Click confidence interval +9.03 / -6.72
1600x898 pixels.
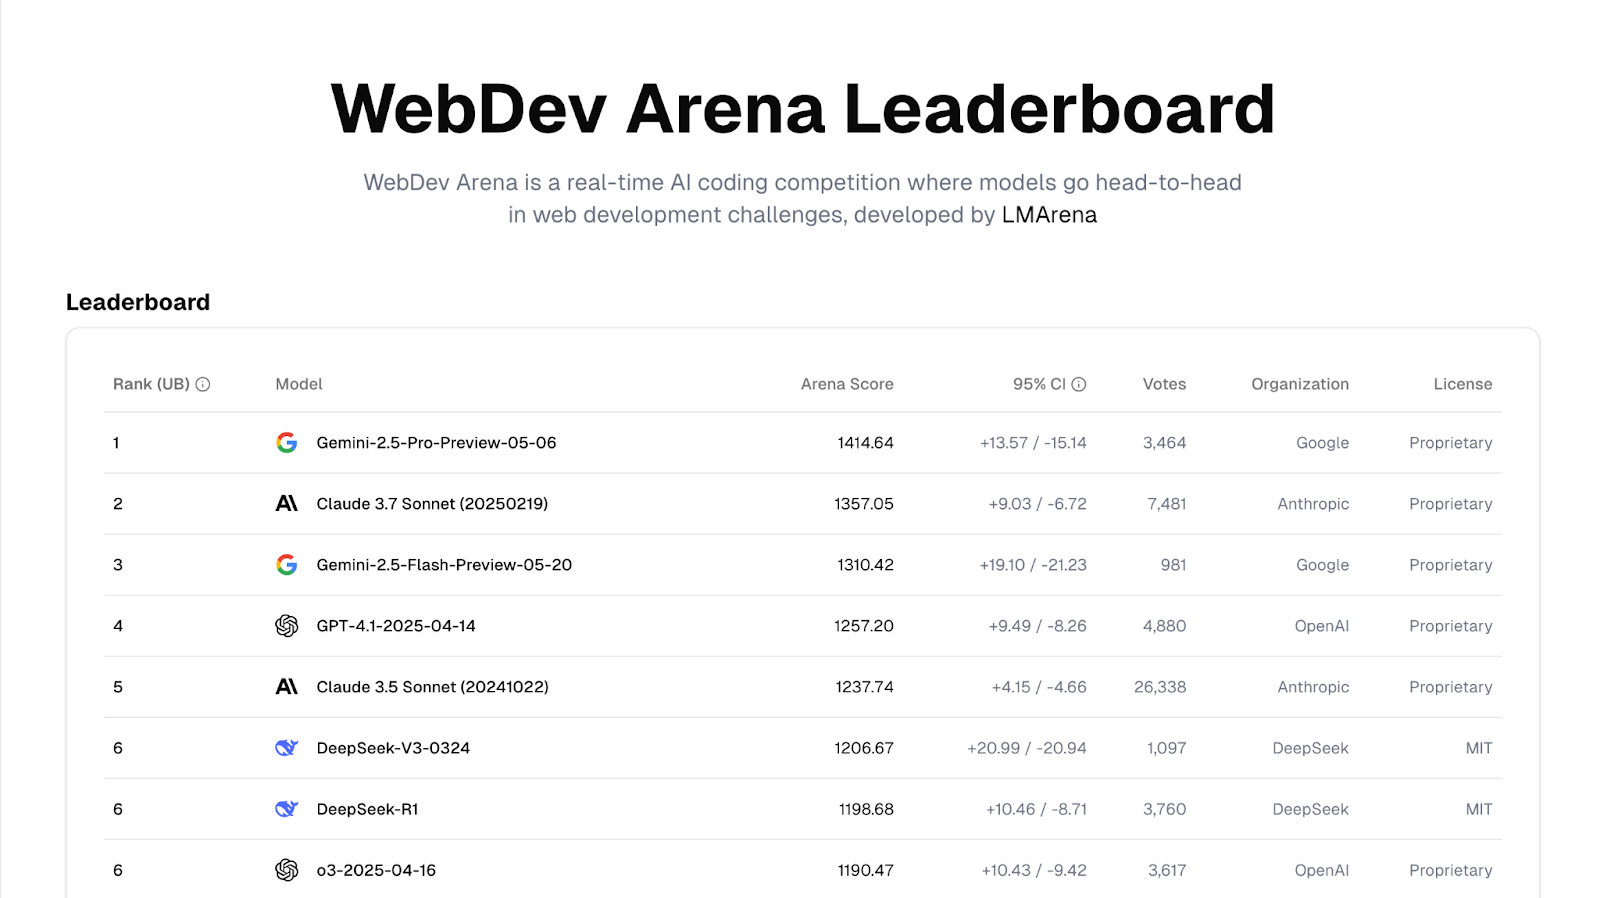tap(1038, 504)
